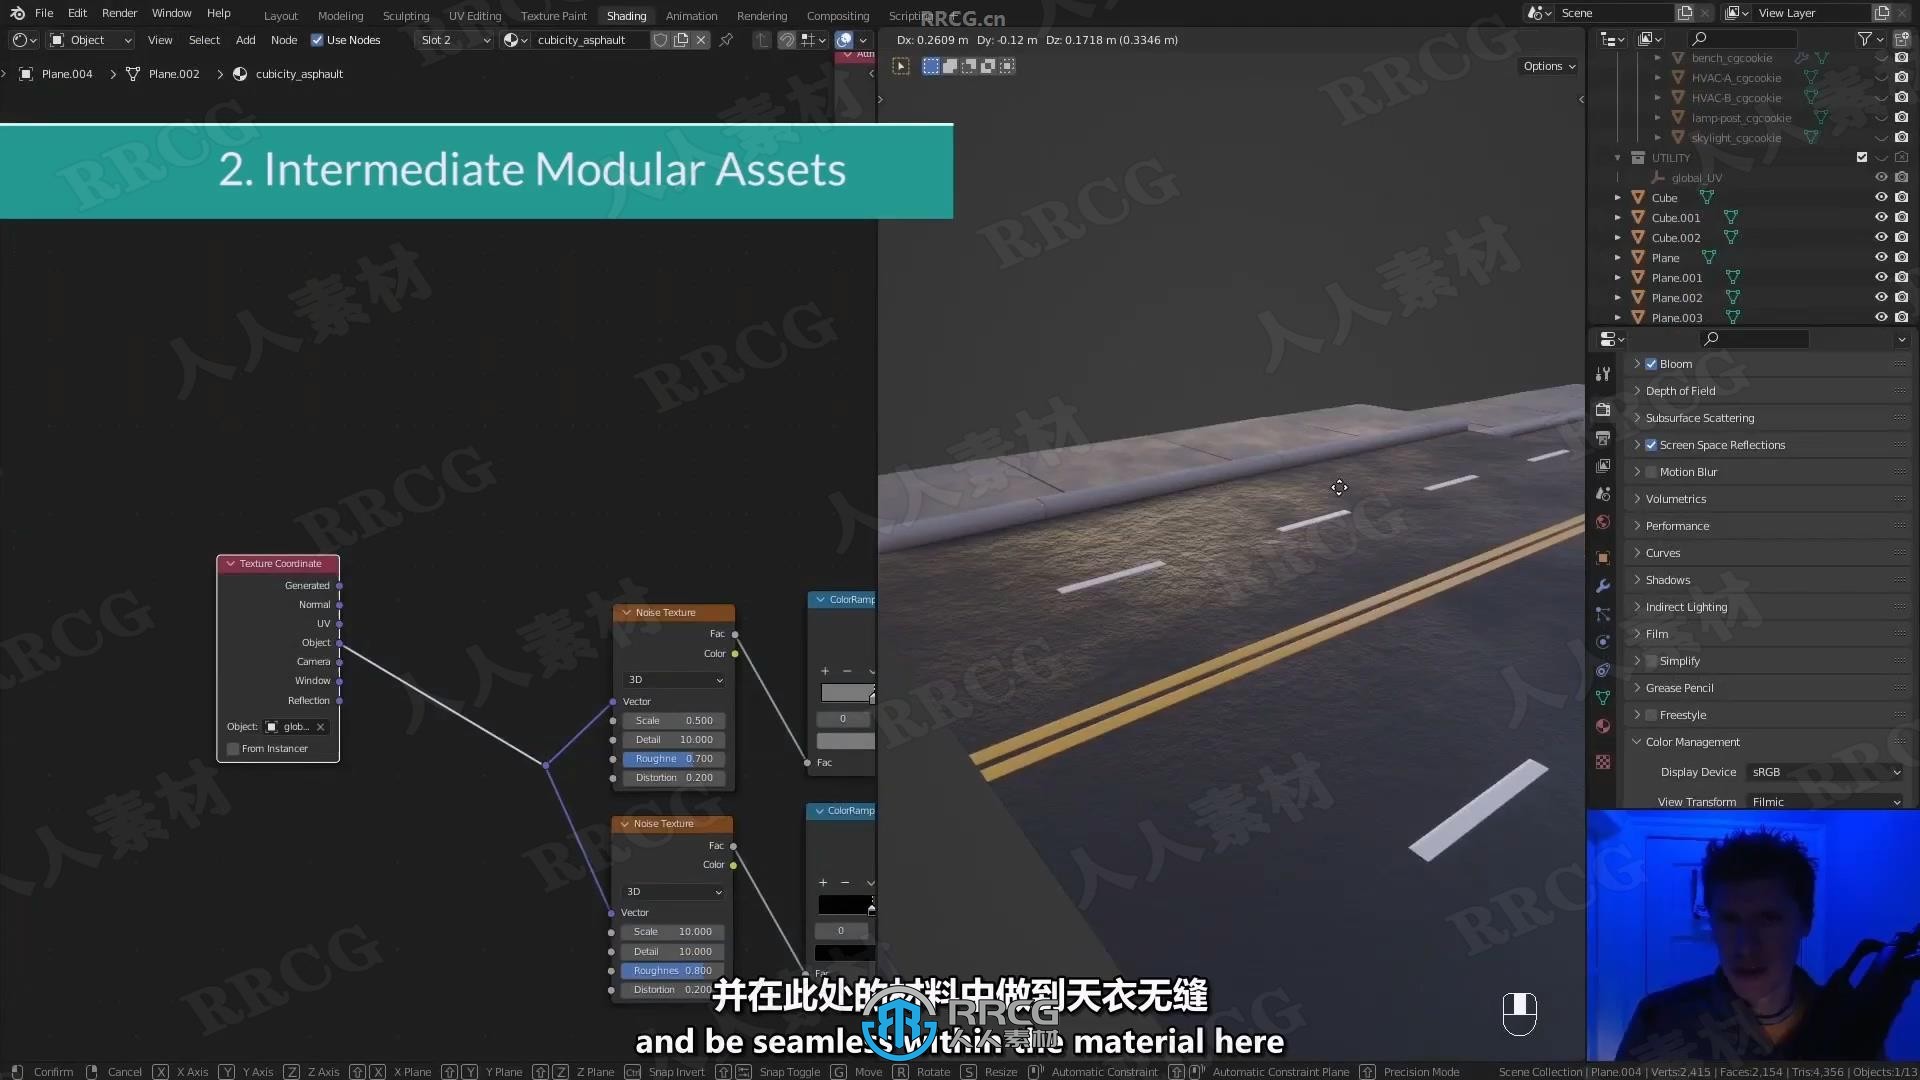The image size is (1920, 1080).
Task: Open the Object shader type dropdown
Action: [91, 40]
